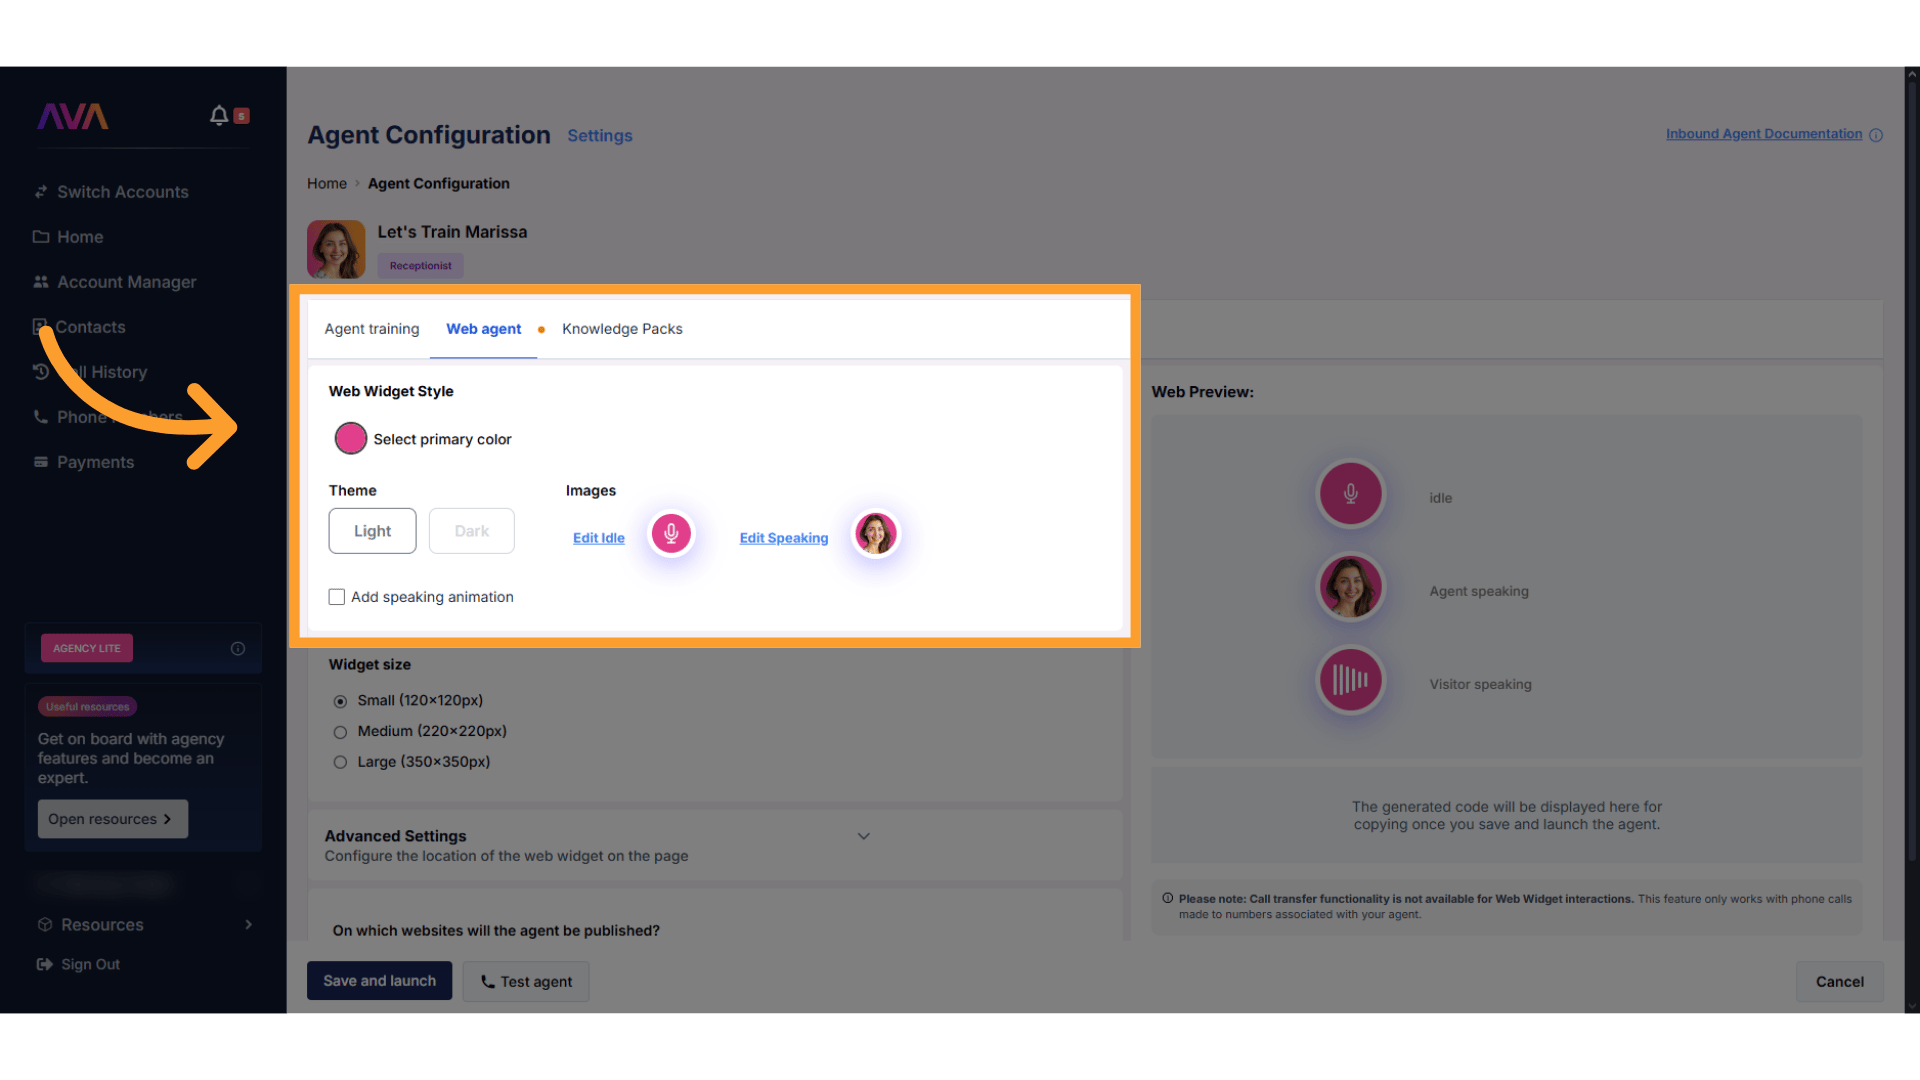Click the Home breadcrumb link

coord(327,184)
